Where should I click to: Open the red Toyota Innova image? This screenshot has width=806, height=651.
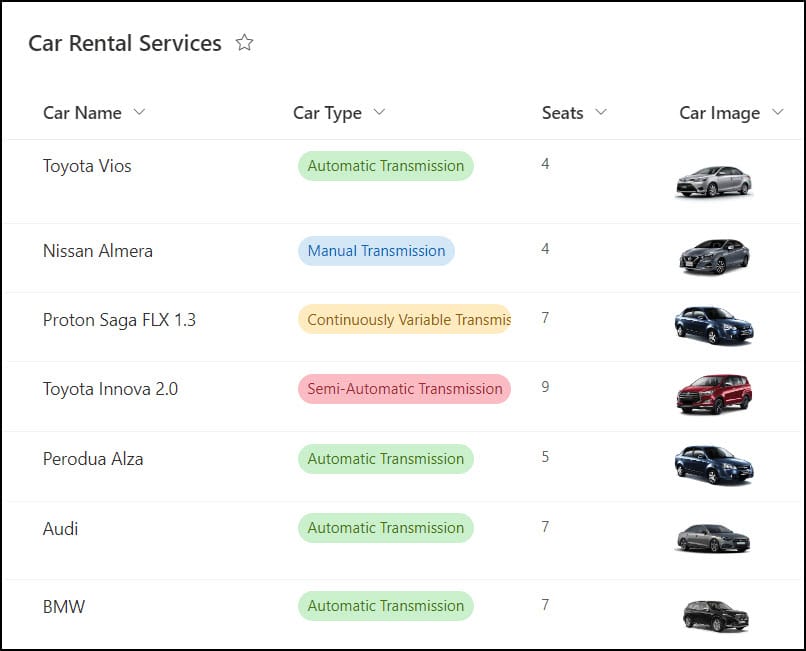pos(714,394)
